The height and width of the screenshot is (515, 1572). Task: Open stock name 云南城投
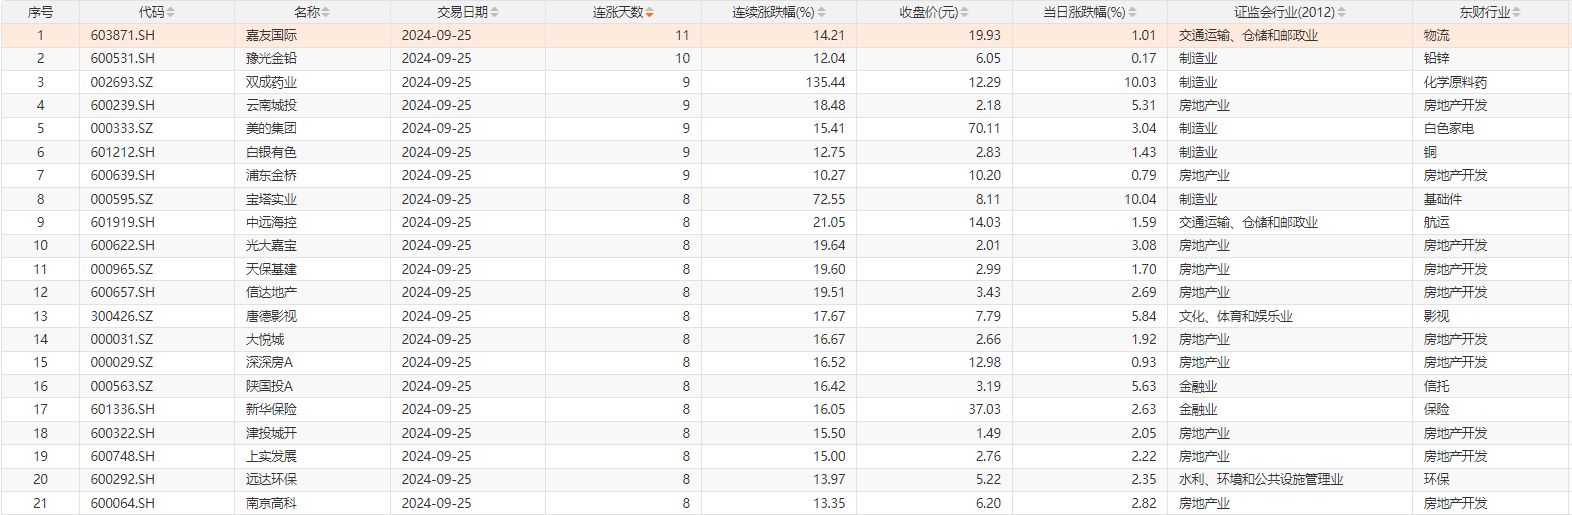click(x=271, y=105)
